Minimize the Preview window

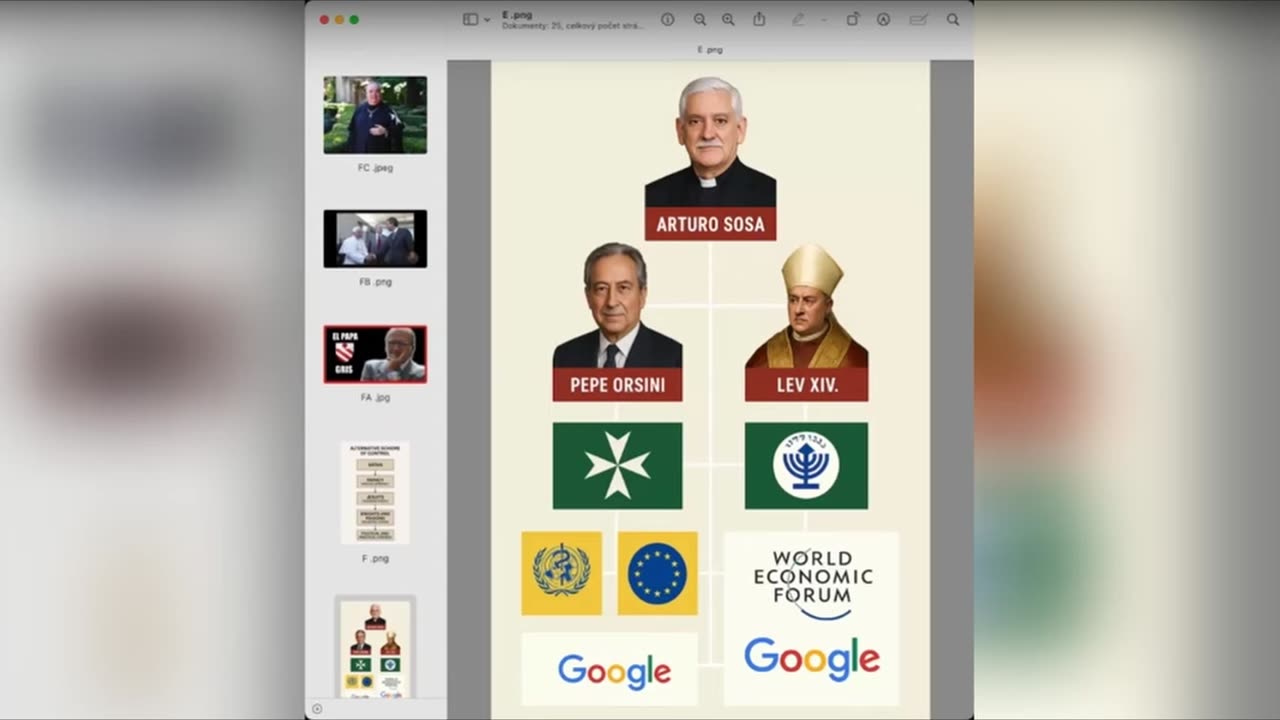pos(339,20)
